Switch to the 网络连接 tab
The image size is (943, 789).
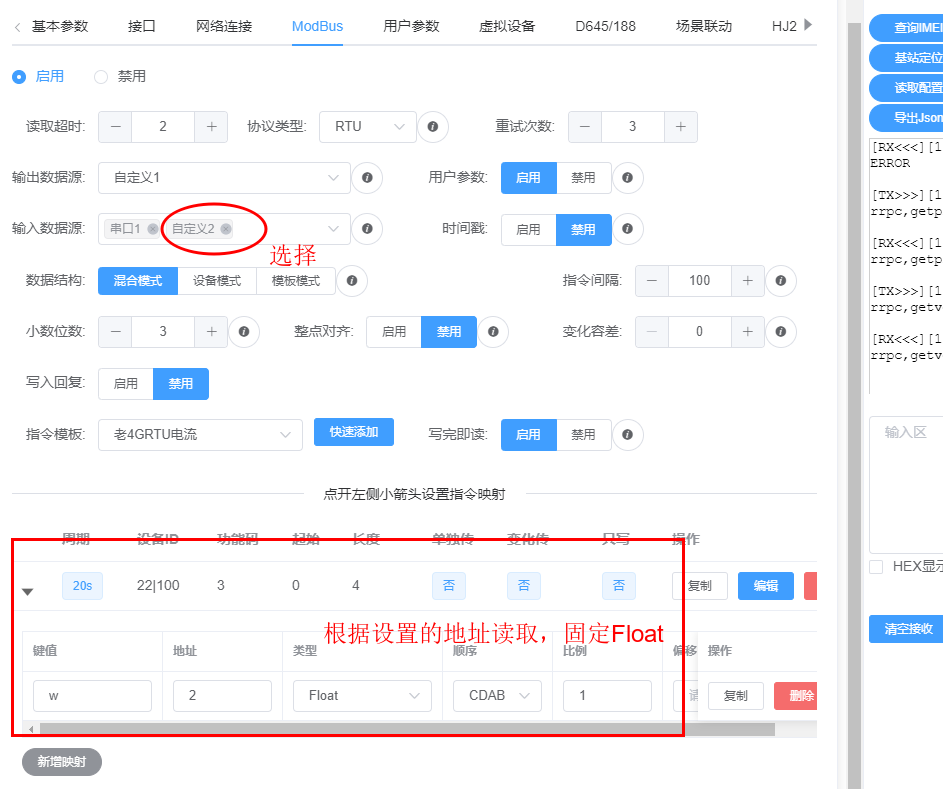click(x=224, y=26)
